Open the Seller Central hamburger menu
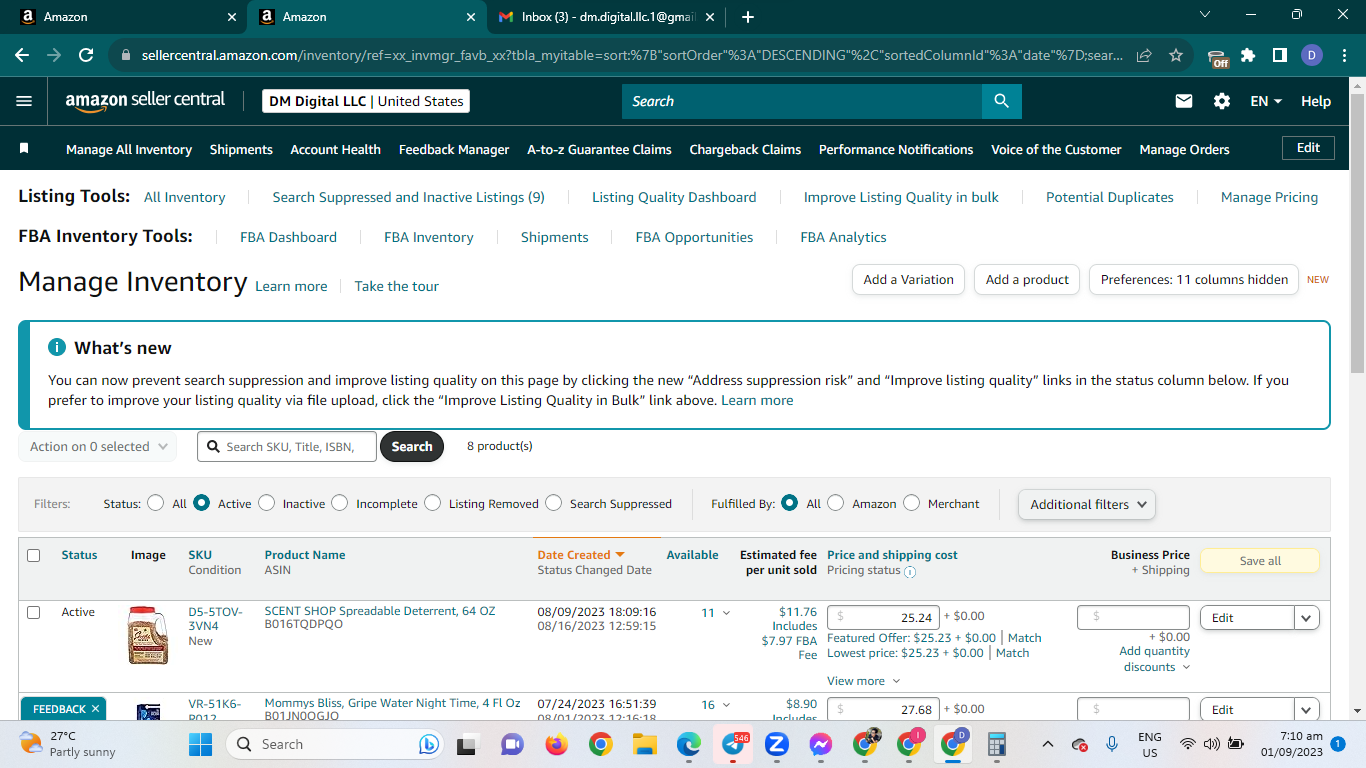 25,101
